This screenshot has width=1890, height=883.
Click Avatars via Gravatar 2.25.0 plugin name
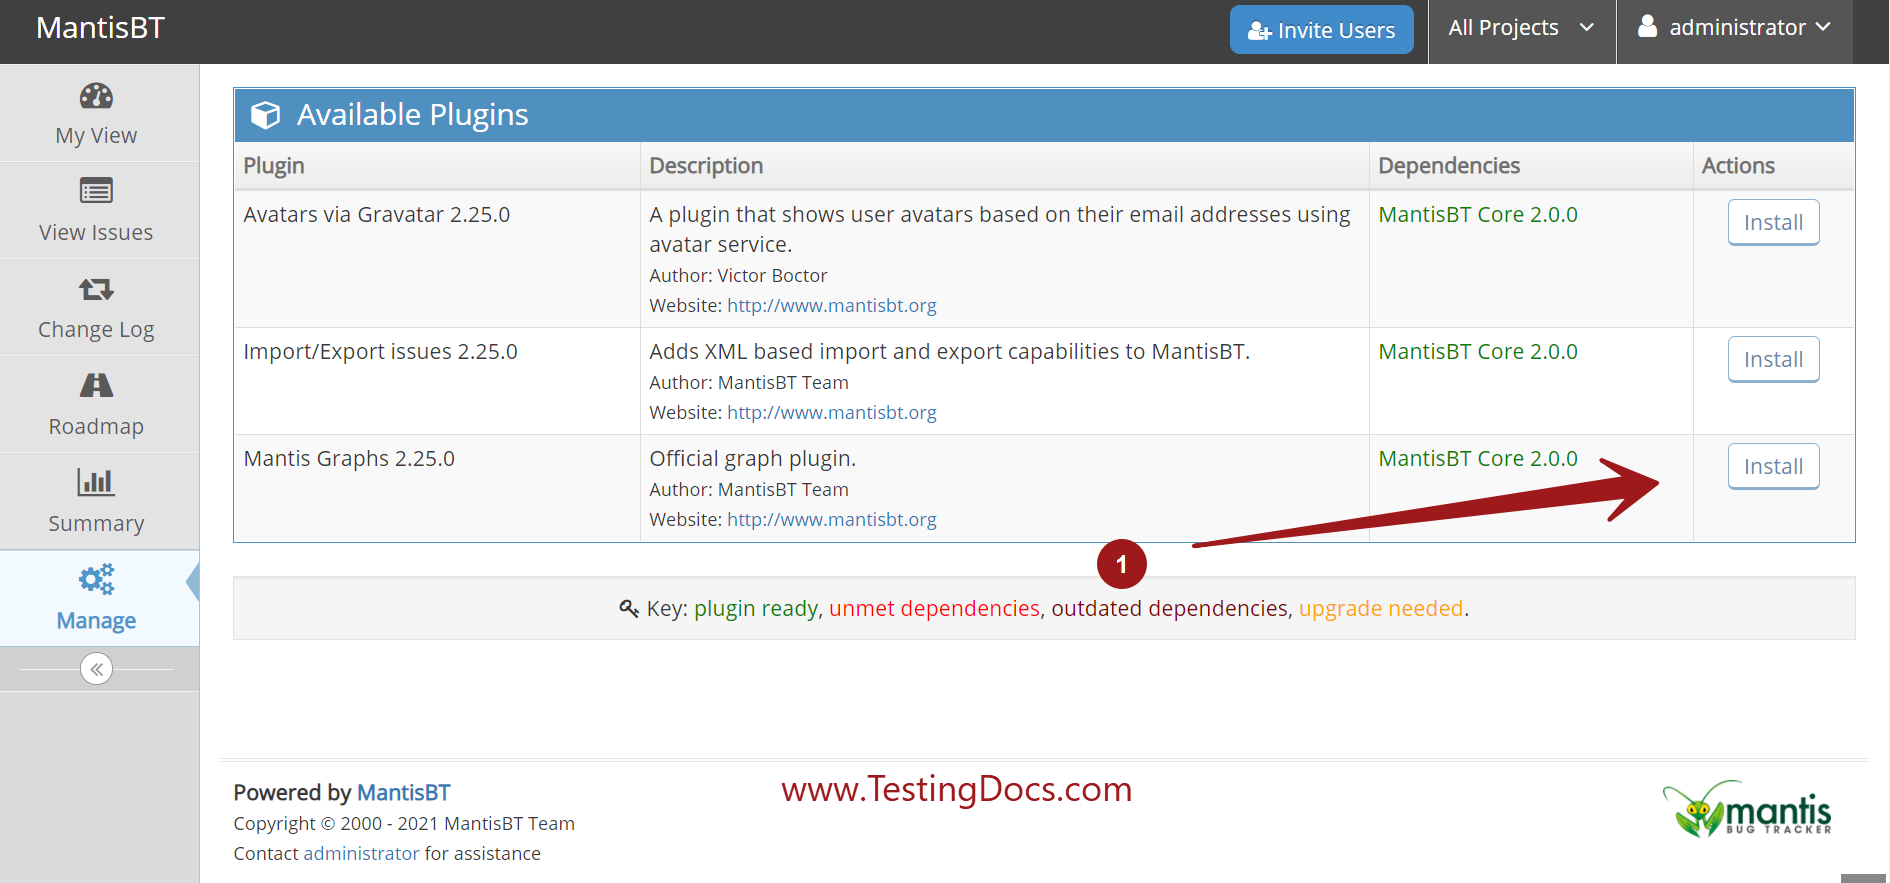(x=377, y=214)
